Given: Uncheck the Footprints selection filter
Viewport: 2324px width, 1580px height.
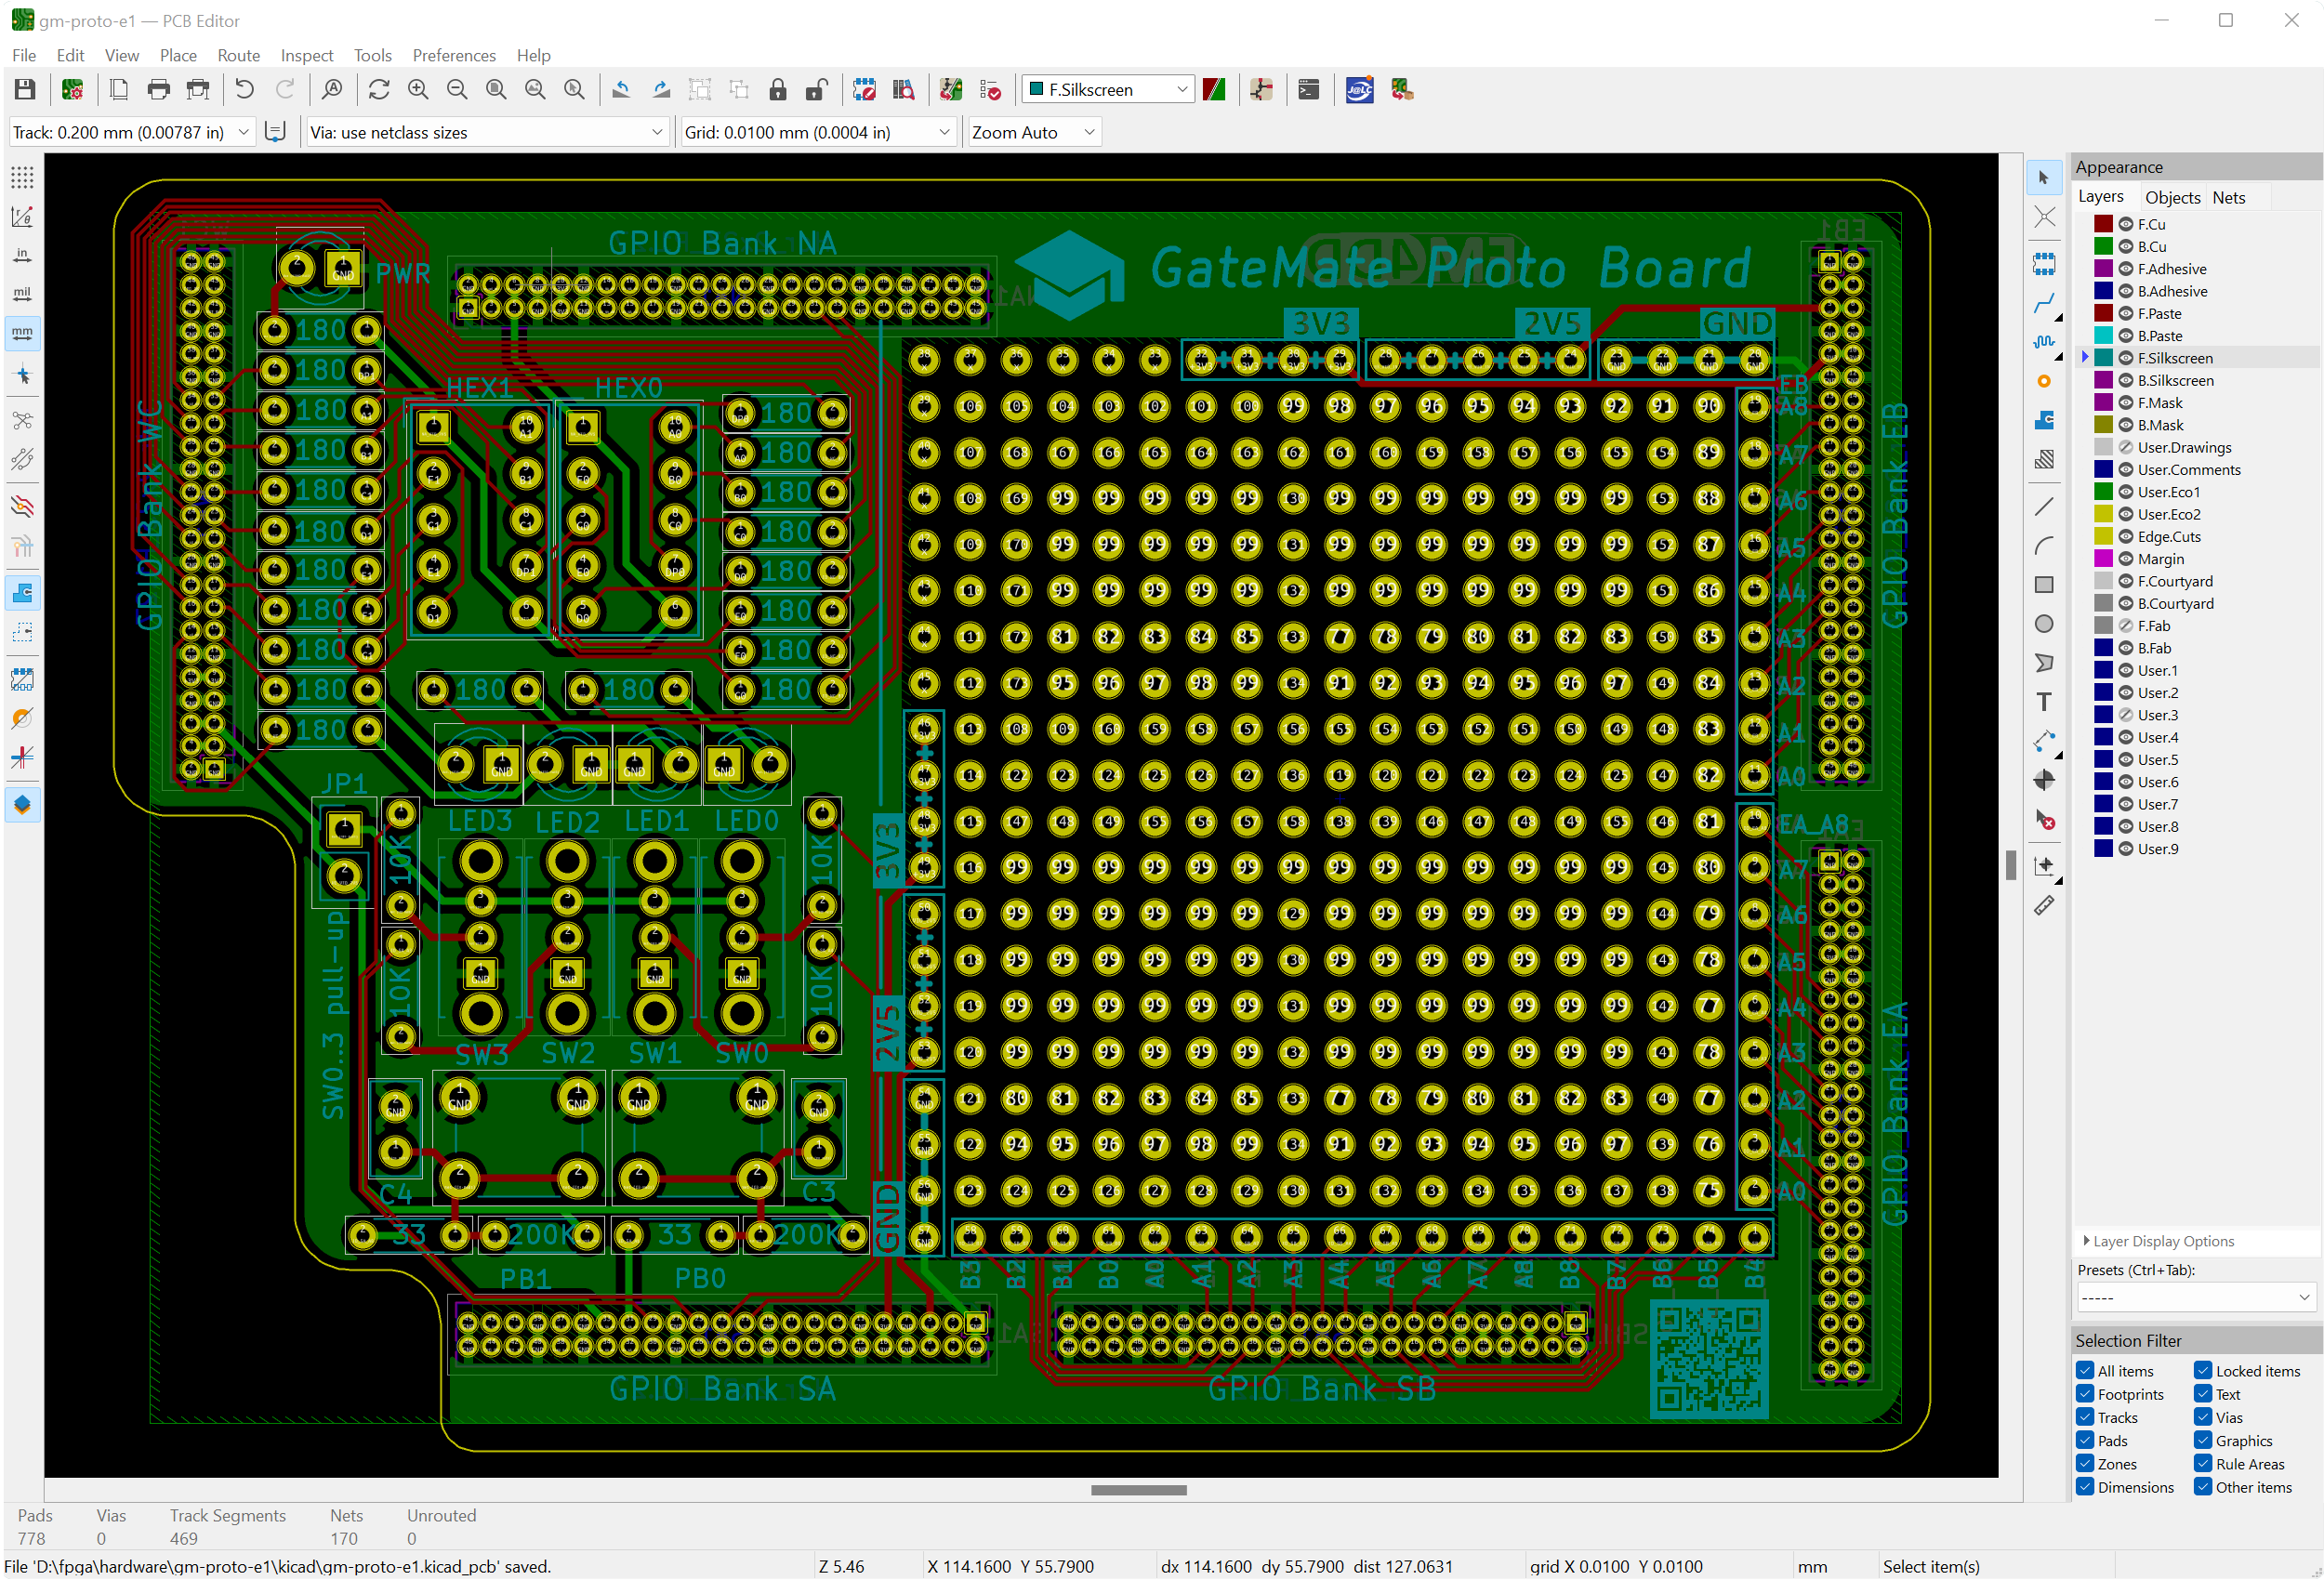Looking at the screenshot, I should [x=2085, y=1394].
